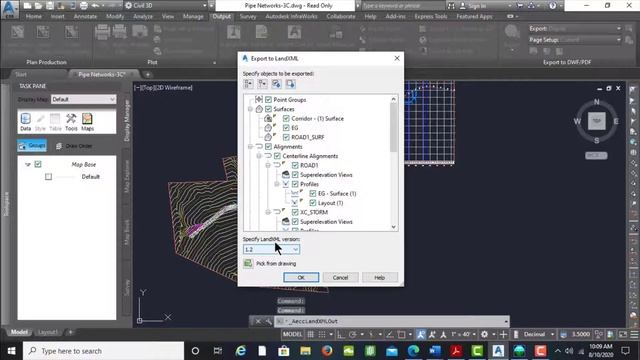This screenshot has height=360, width=640.
Task: Collapse the Map Base tree node
Action: pyautogui.click(x=28, y=164)
